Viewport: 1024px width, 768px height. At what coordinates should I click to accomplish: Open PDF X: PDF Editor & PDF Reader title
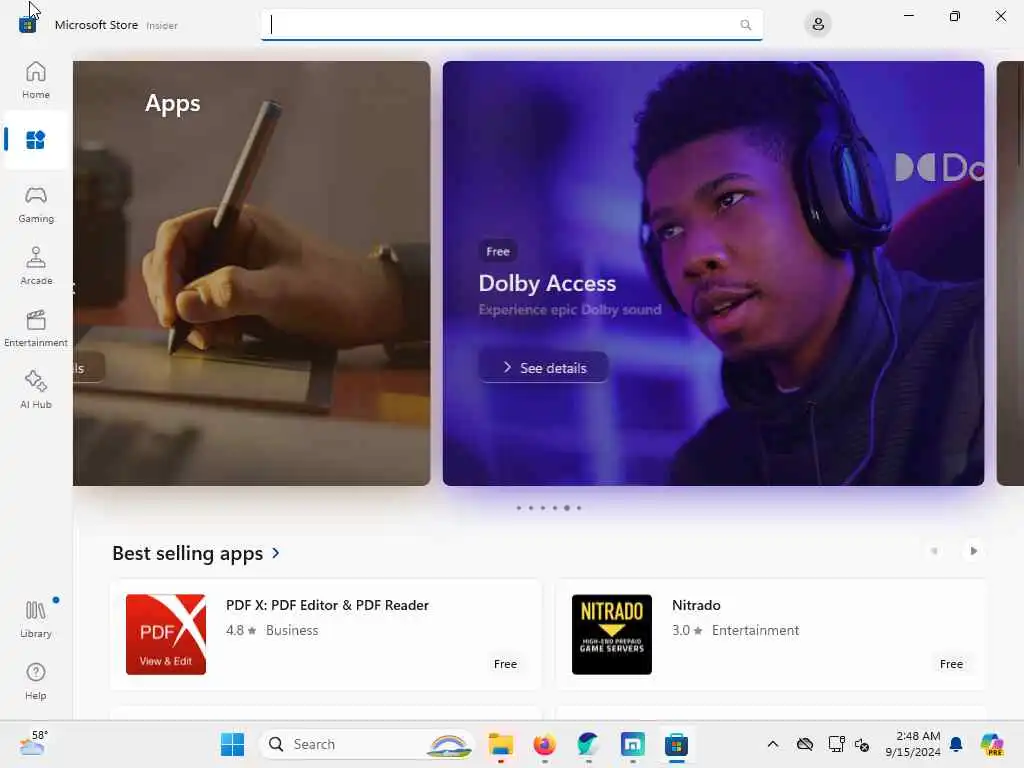pos(327,605)
